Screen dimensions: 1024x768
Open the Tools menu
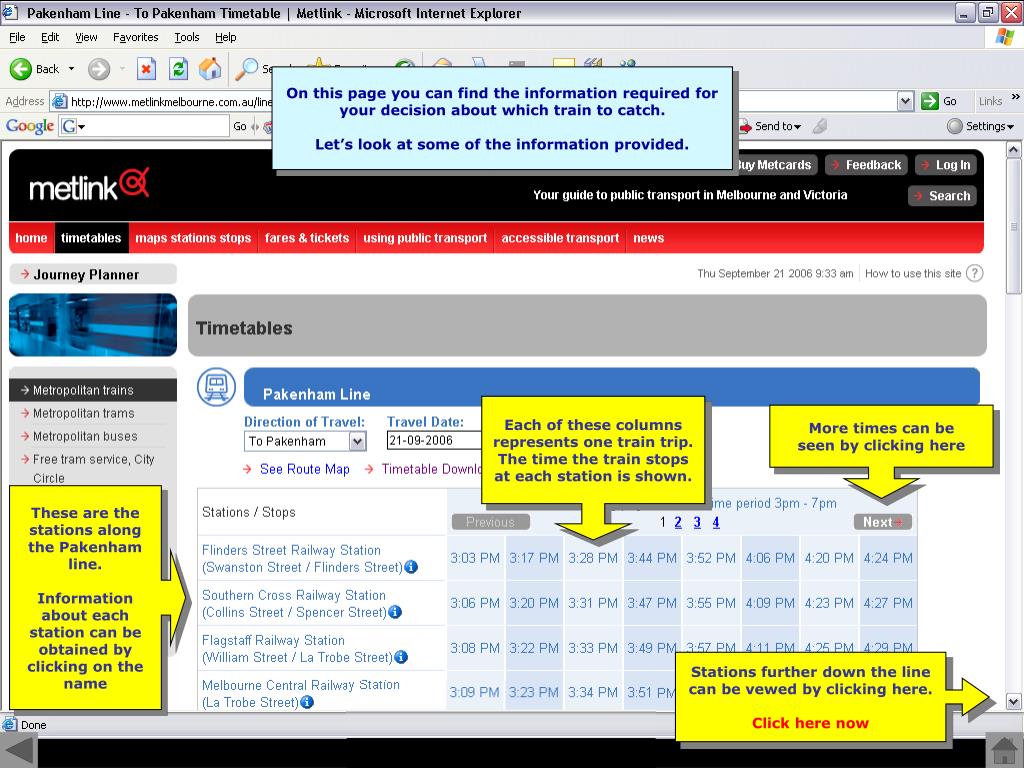186,37
